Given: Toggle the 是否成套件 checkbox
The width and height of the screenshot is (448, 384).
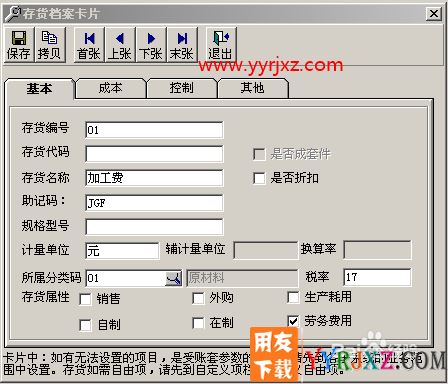Looking at the screenshot, I should (259, 154).
